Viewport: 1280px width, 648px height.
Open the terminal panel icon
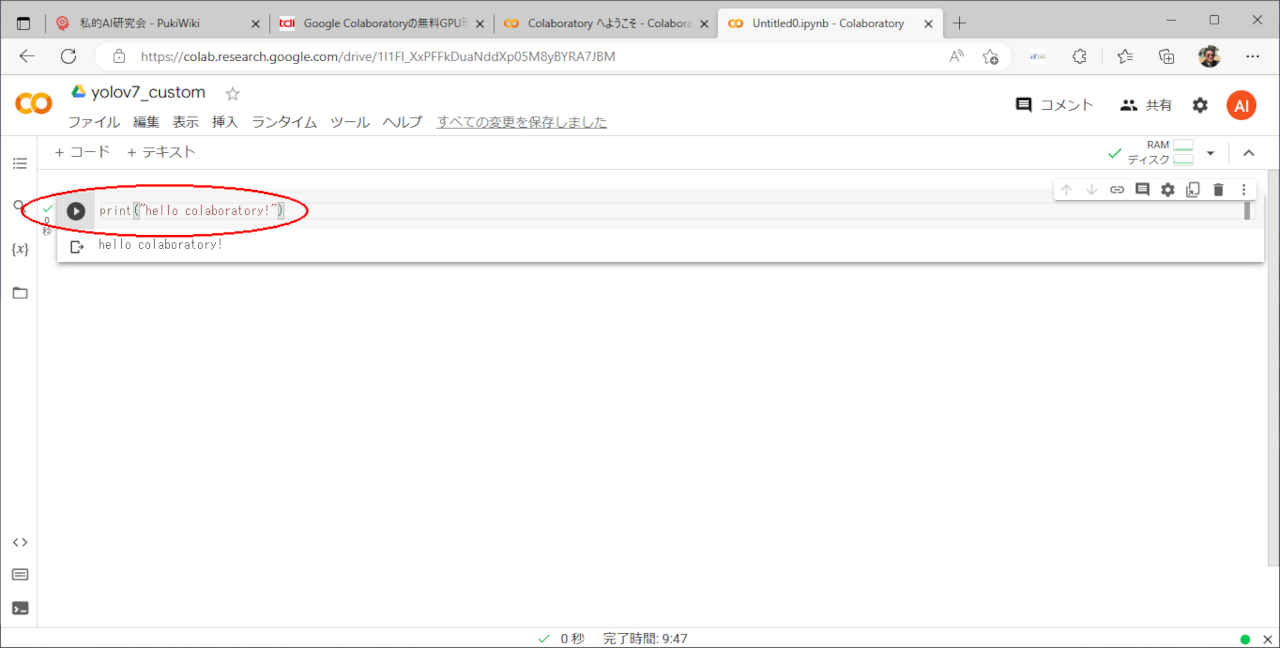(x=20, y=607)
